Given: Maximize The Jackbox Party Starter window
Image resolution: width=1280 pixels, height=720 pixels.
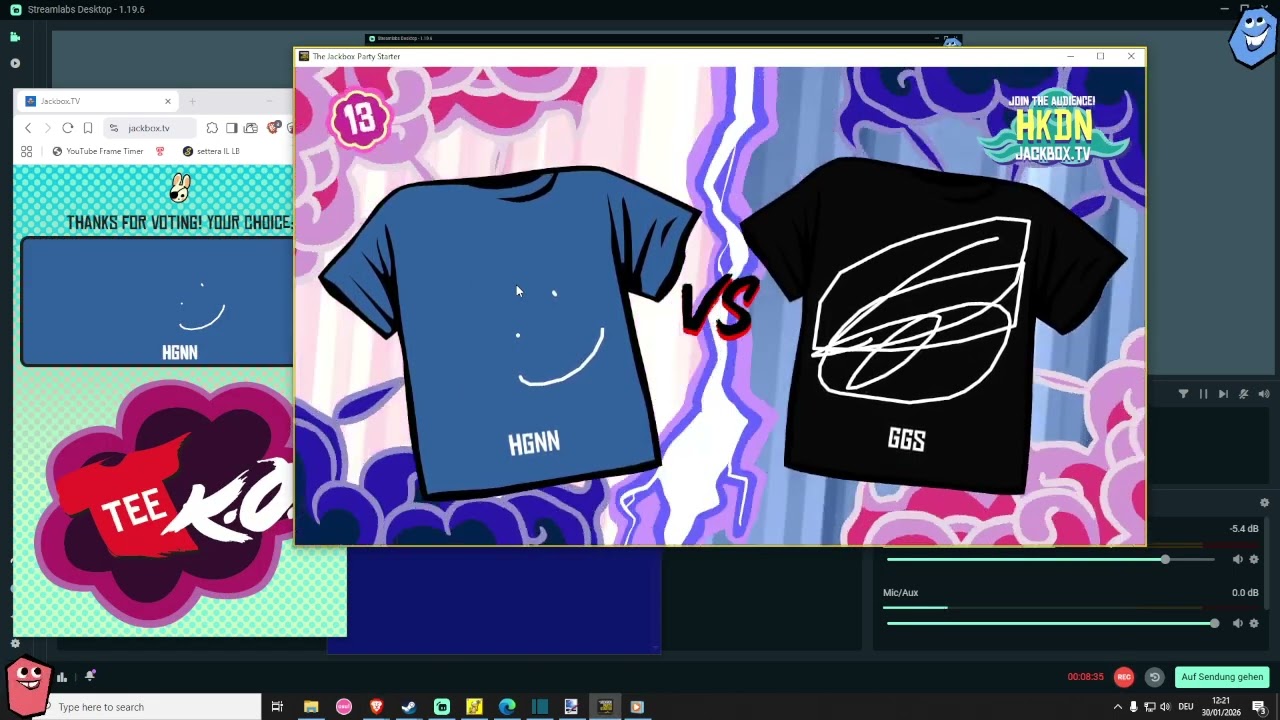Looking at the screenshot, I should (1100, 56).
